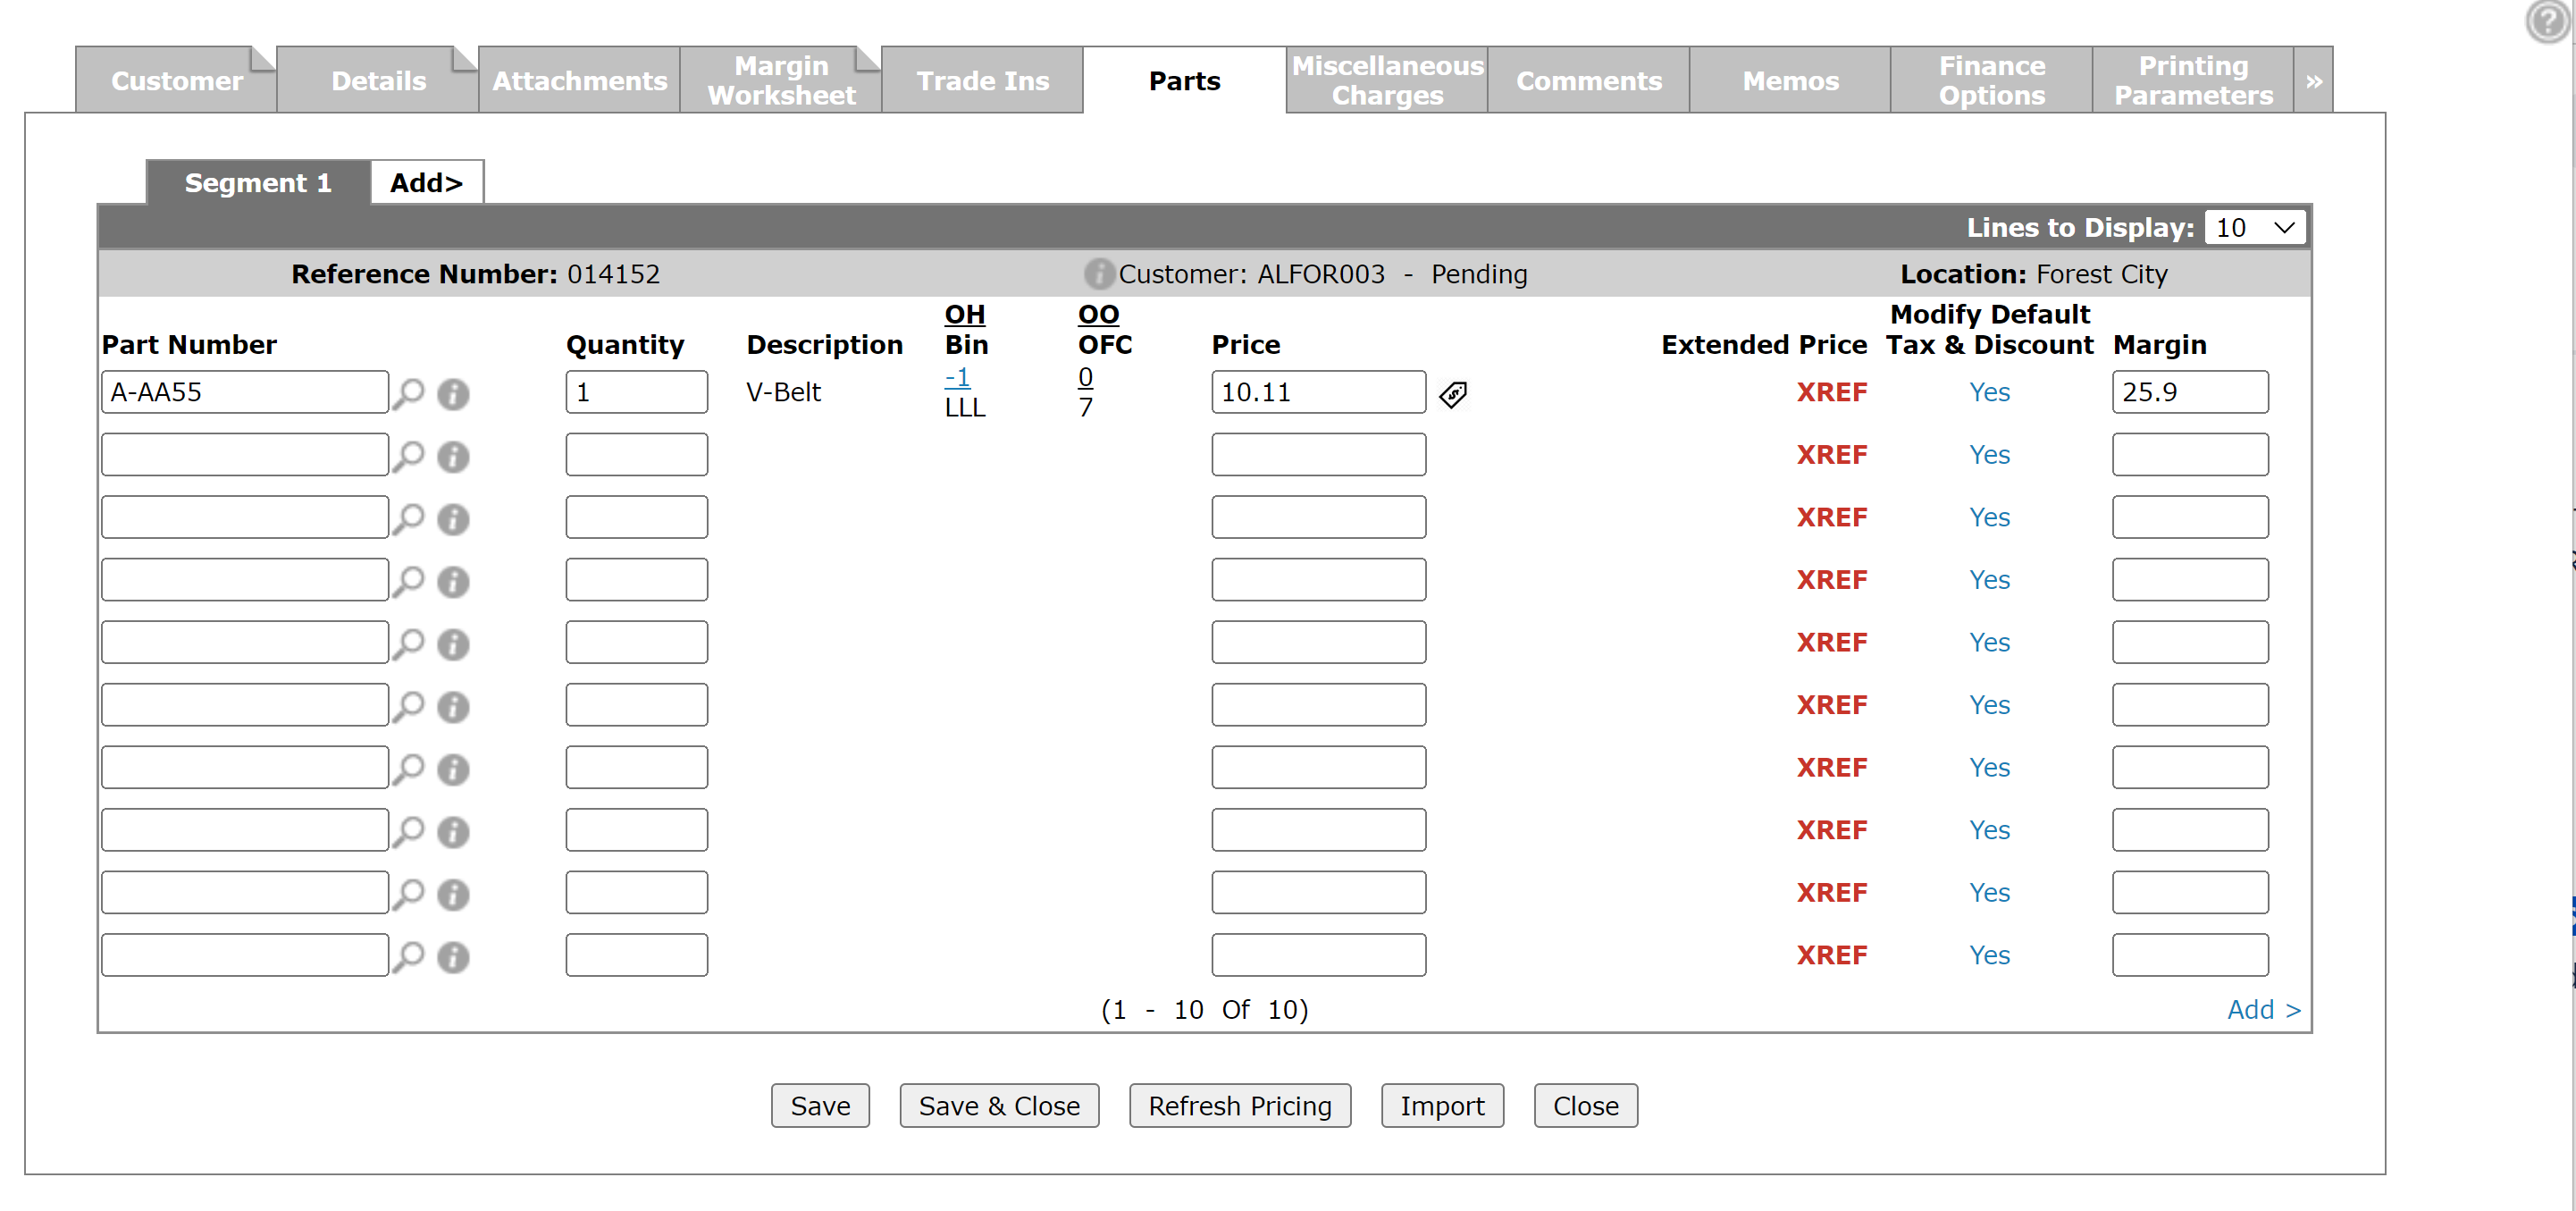
Task: Click the -1 on-hand quantity link
Action: pos(957,377)
